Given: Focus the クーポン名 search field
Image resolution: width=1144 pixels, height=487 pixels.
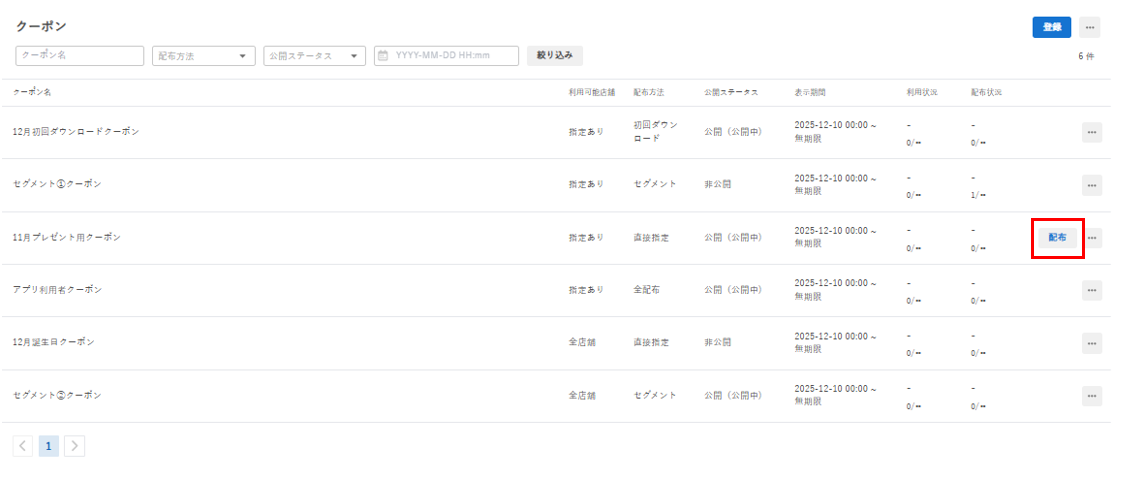Looking at the screenshot, I should (80, 55).
